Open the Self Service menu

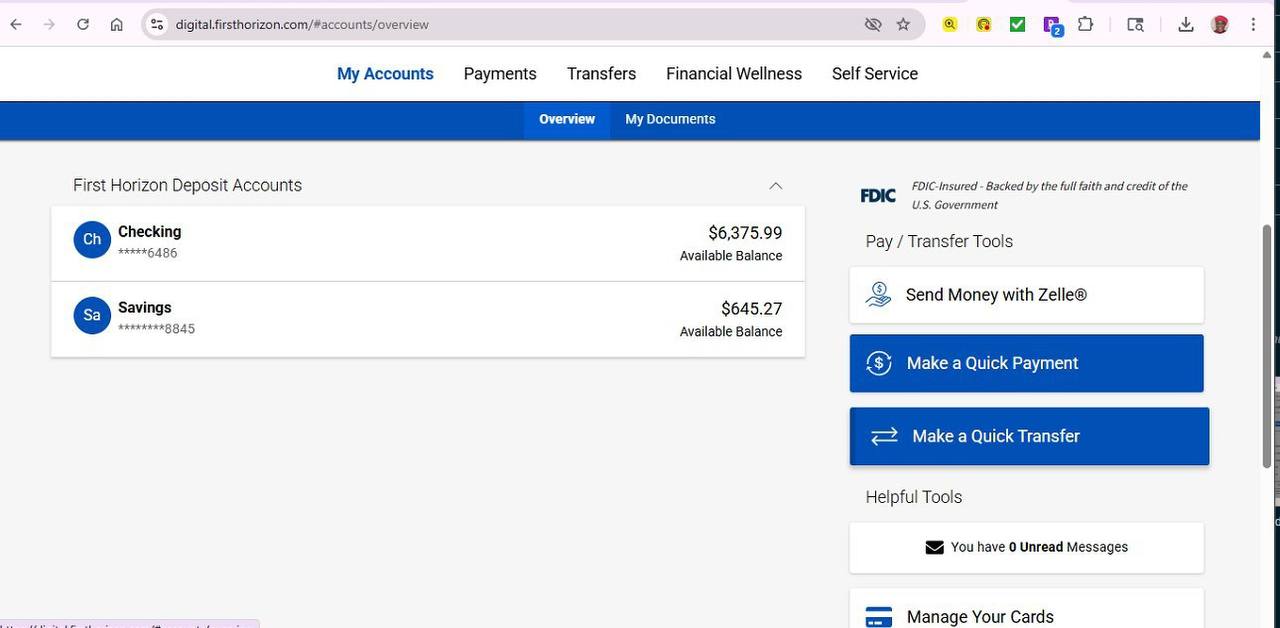tap(875, 74)
